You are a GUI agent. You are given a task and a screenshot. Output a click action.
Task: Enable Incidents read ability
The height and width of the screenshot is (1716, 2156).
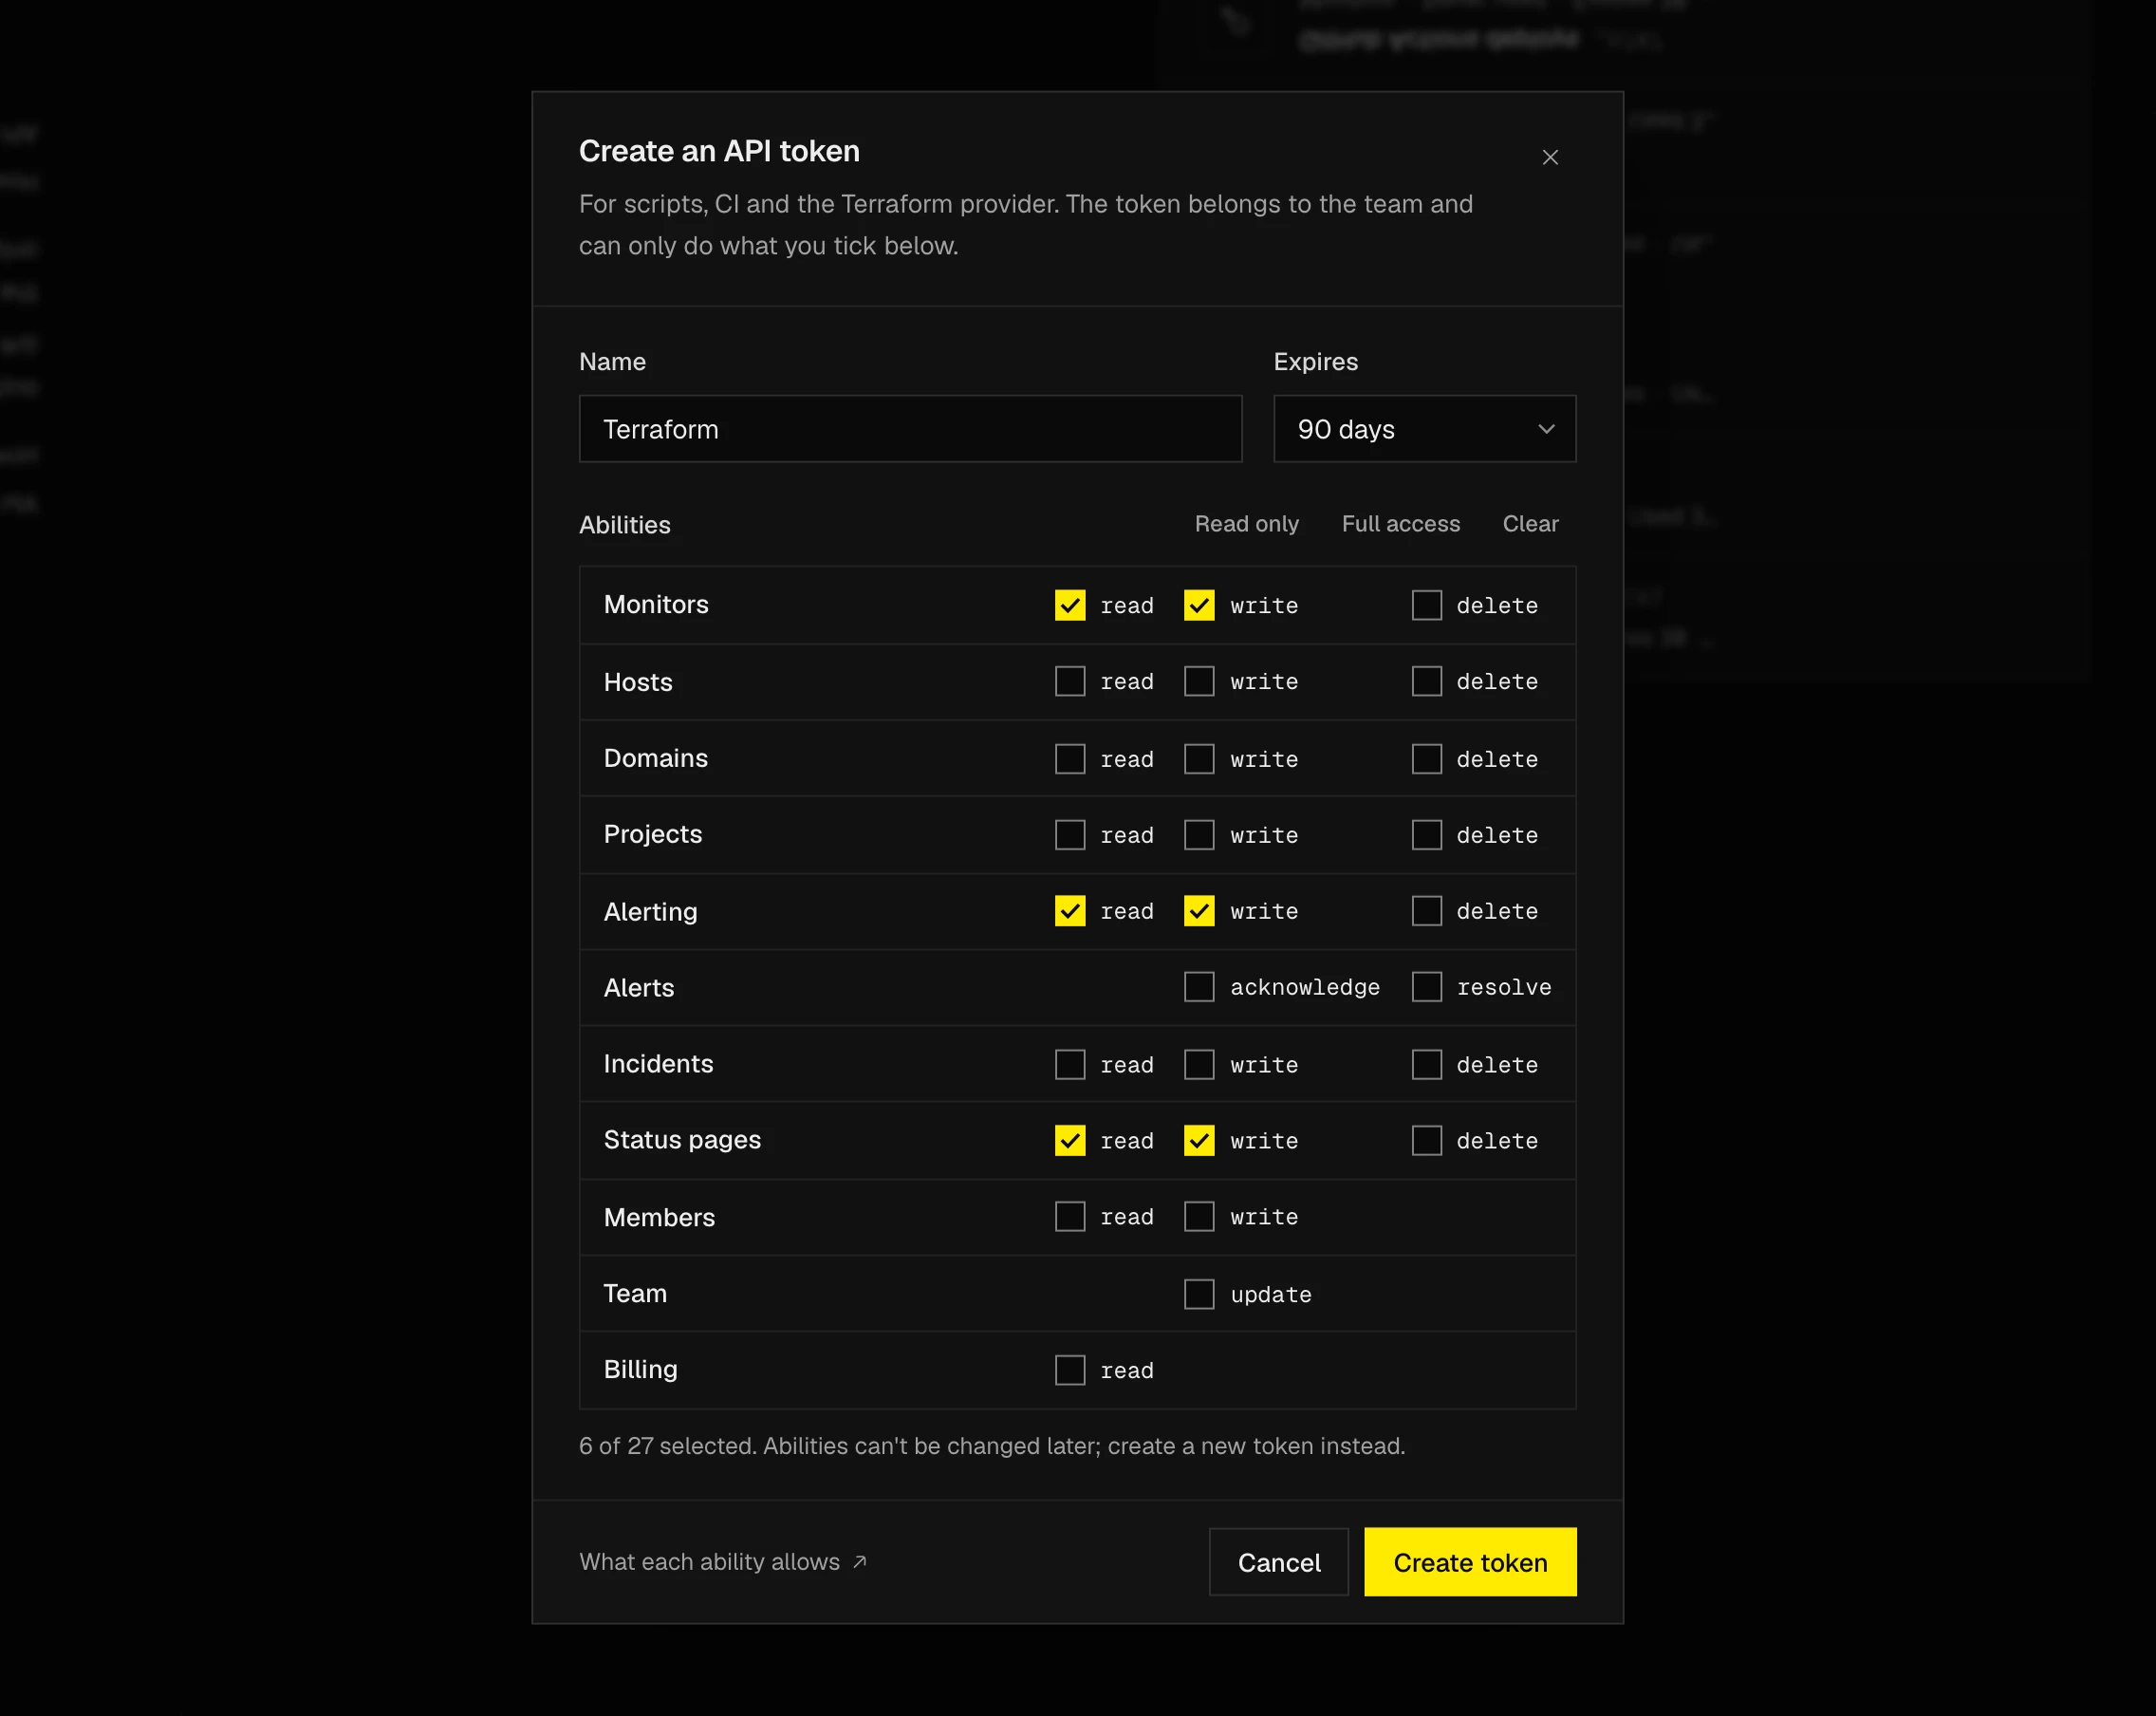(1070, 1065)
